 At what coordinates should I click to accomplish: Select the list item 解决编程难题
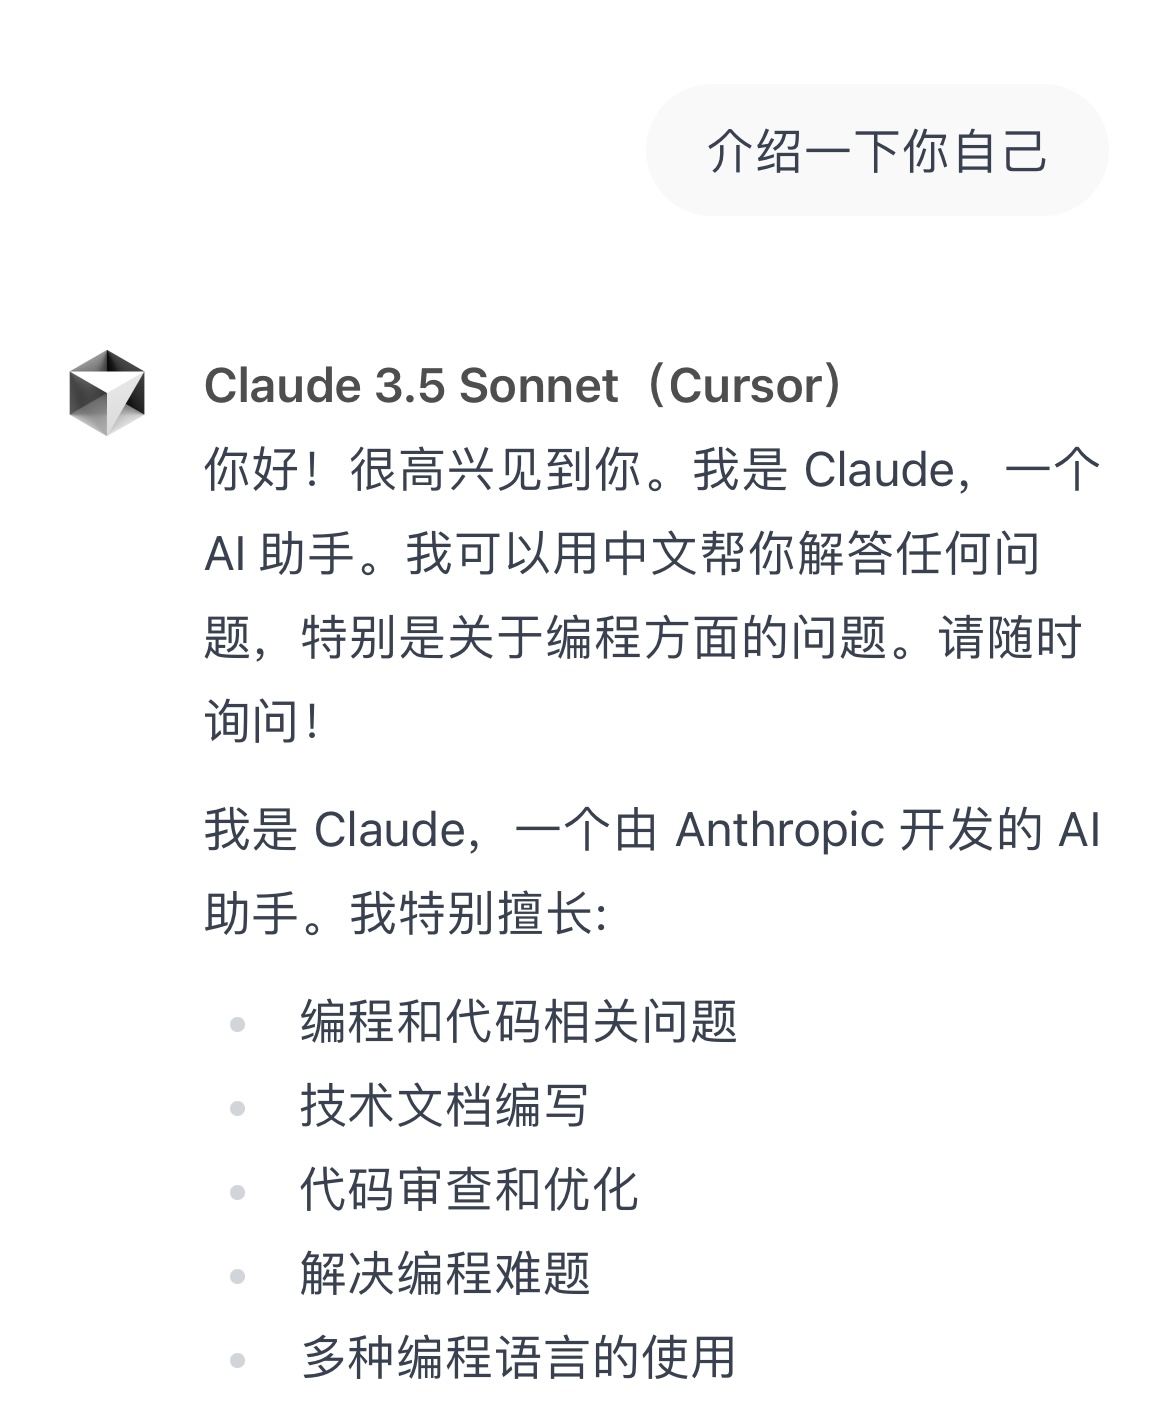click(x=444, y=1274)
